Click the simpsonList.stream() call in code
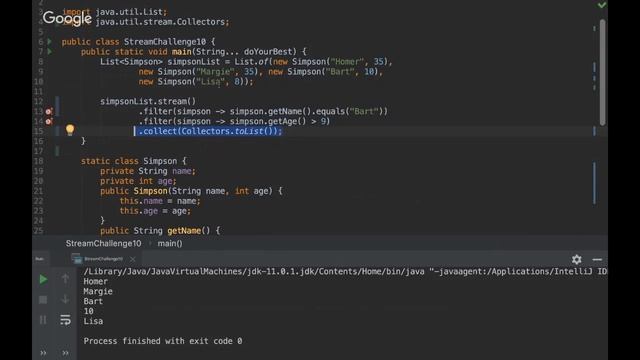Image resolution: width=640 pixels, height=360 pixels. [148, 101]
